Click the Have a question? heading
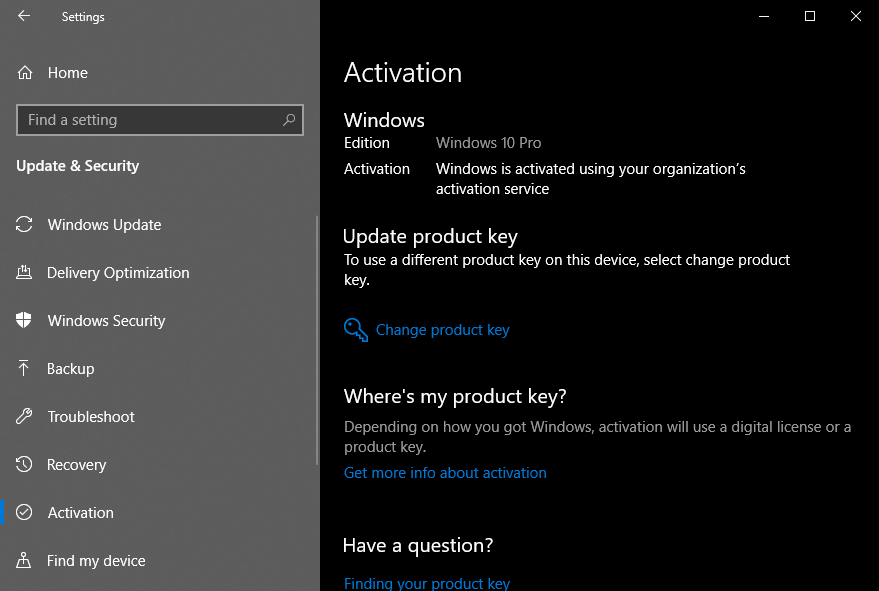879x591 pixels. point(418,545)
